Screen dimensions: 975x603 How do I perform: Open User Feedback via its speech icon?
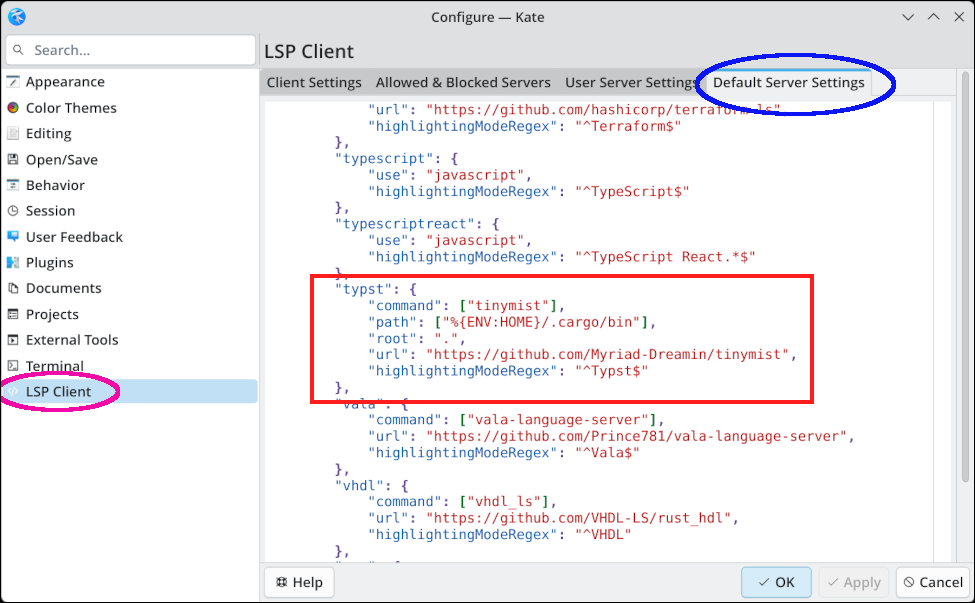[x=13, y=236]
